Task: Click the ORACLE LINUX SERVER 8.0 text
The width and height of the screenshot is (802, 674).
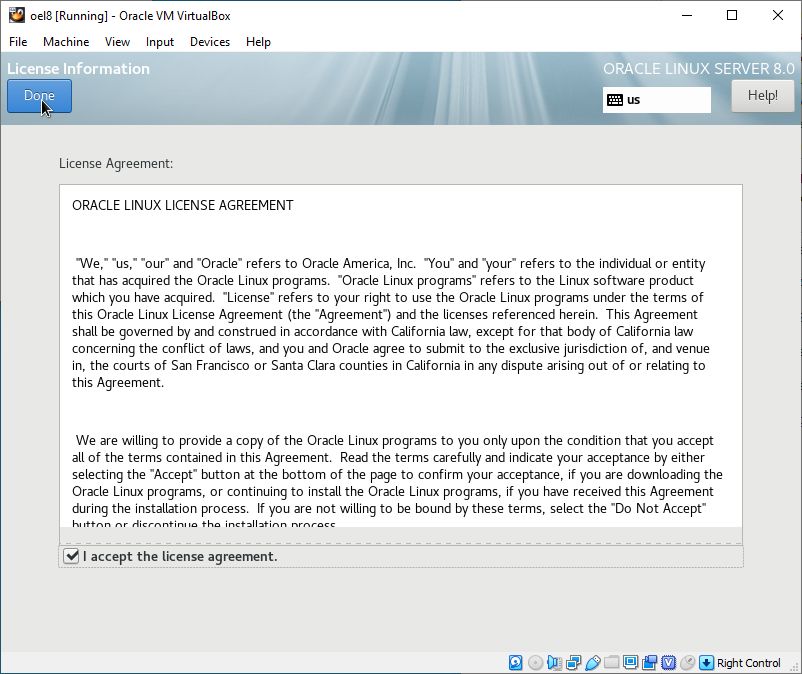Action: point(699,69)
